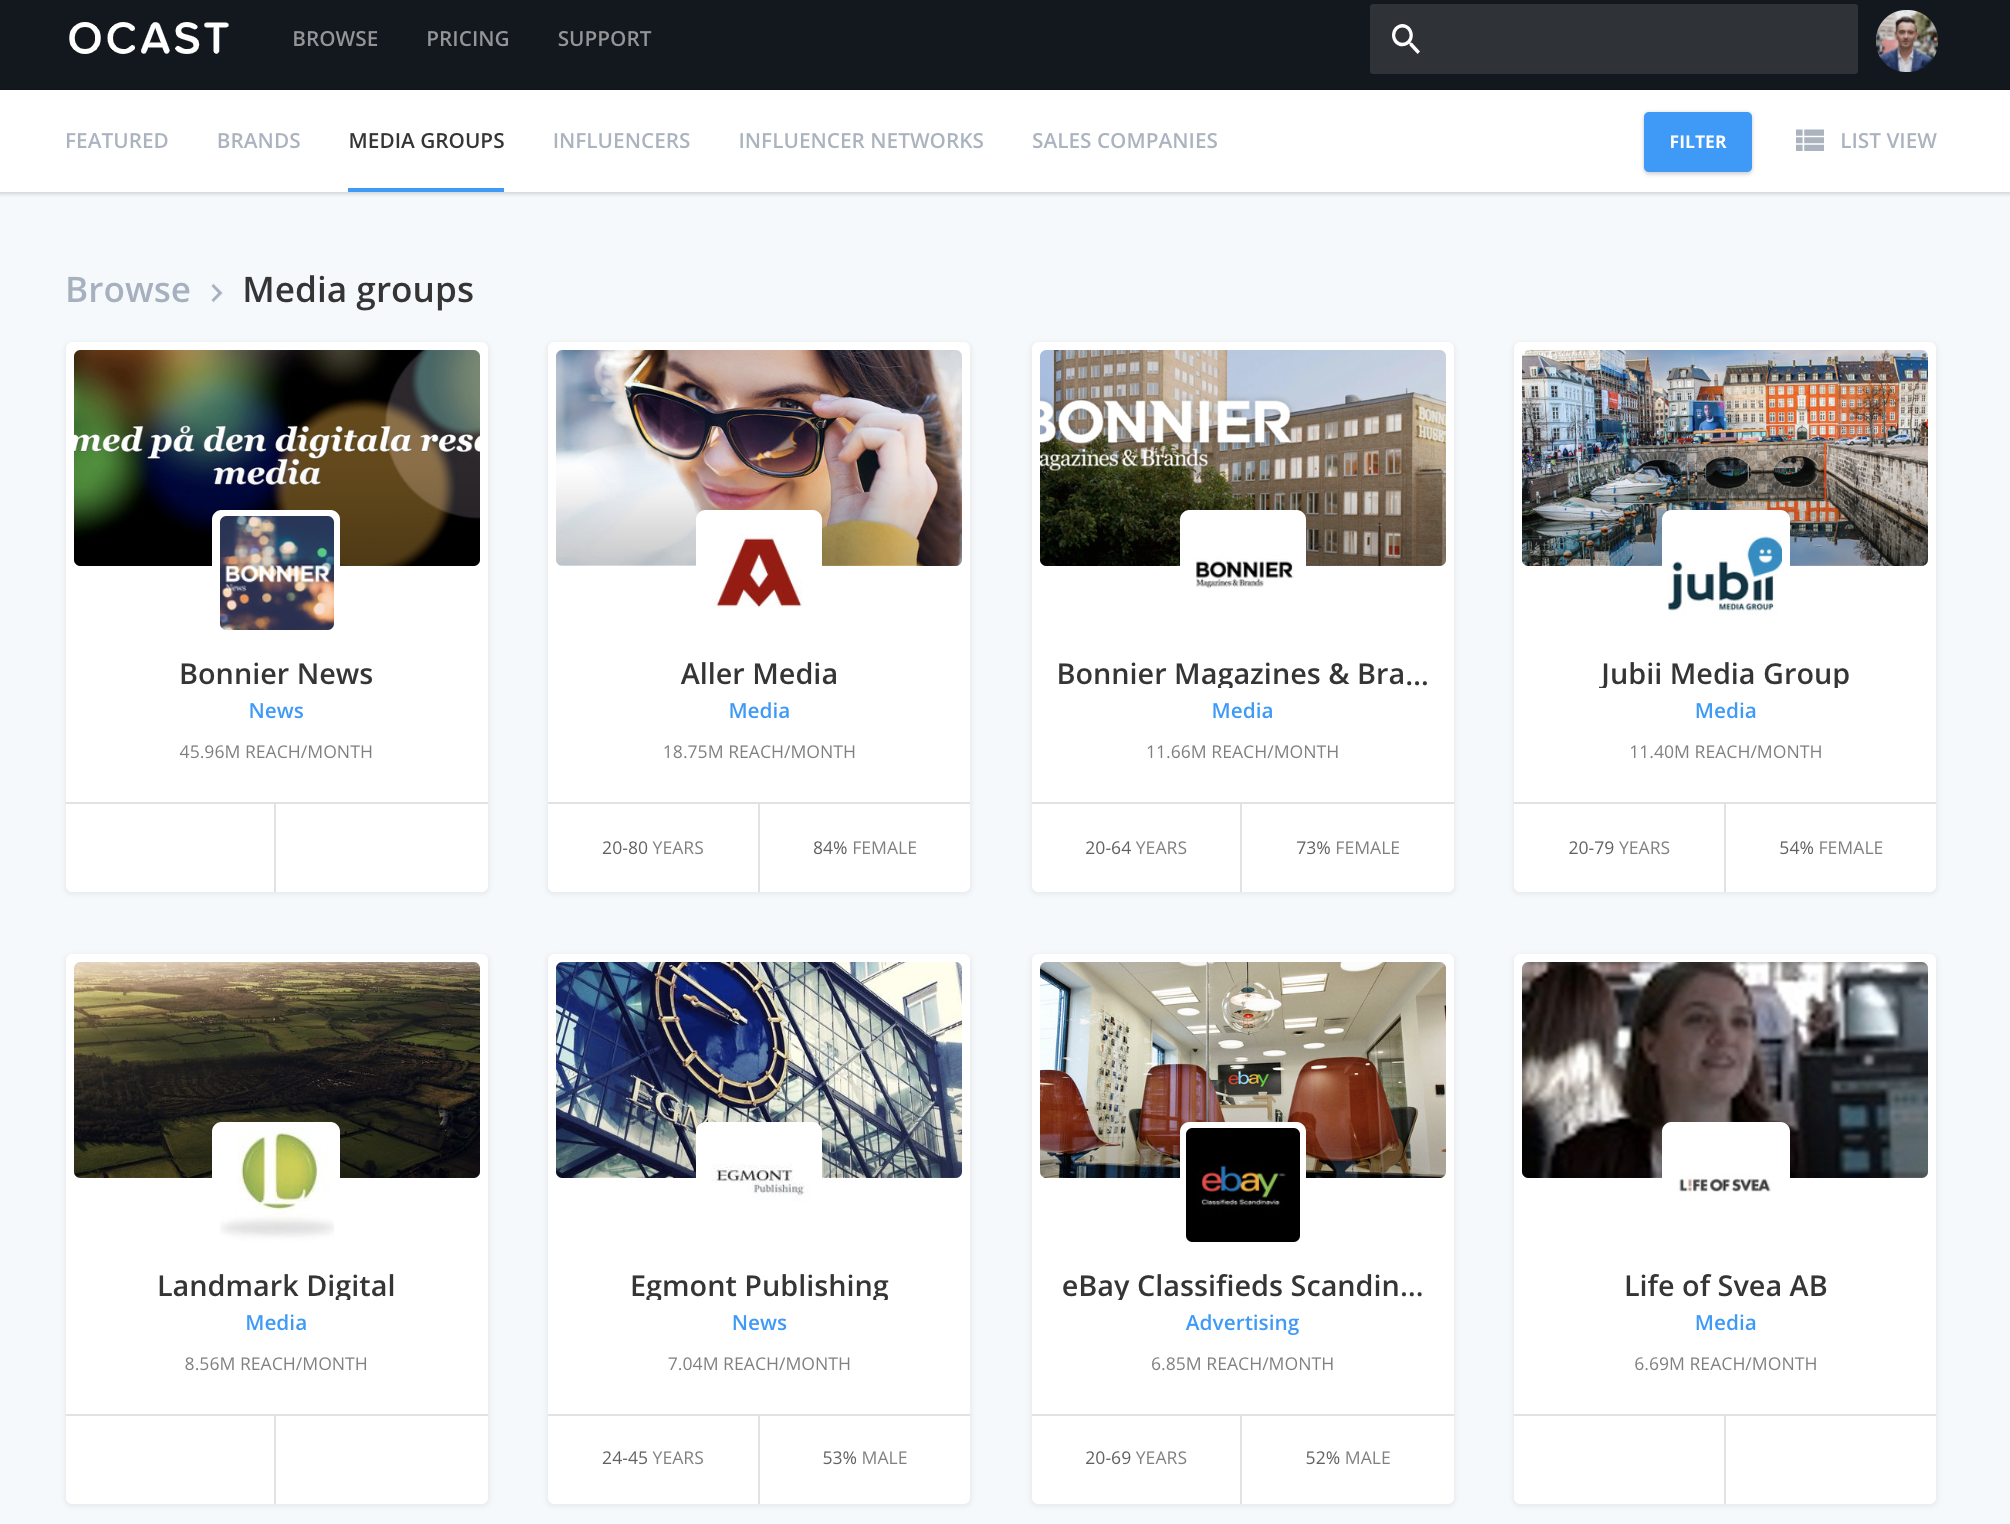
Task: Open the Support menu item
Action: pos(604,39)
